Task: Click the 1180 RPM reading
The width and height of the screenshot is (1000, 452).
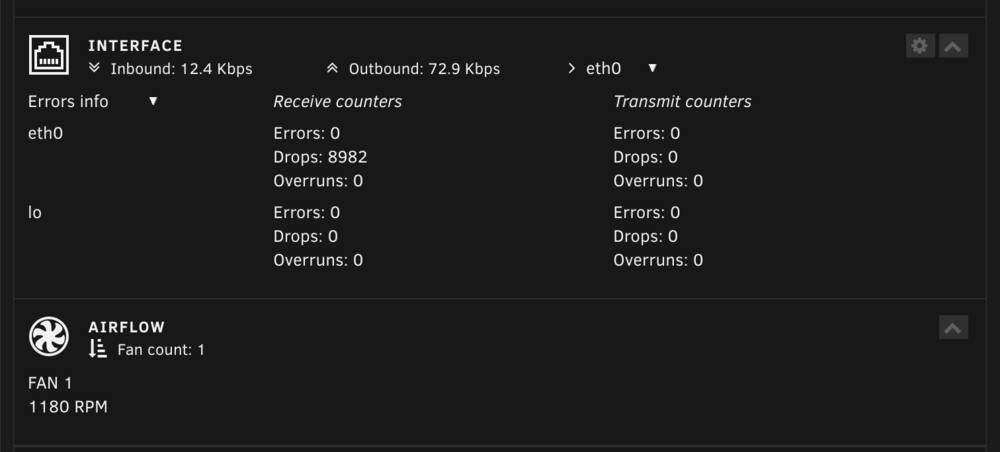Action: tap(68, 407)
